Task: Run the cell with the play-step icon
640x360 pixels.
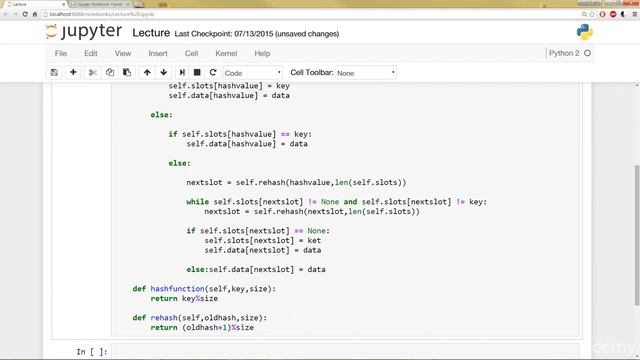Action: click(x=182, y=73)
